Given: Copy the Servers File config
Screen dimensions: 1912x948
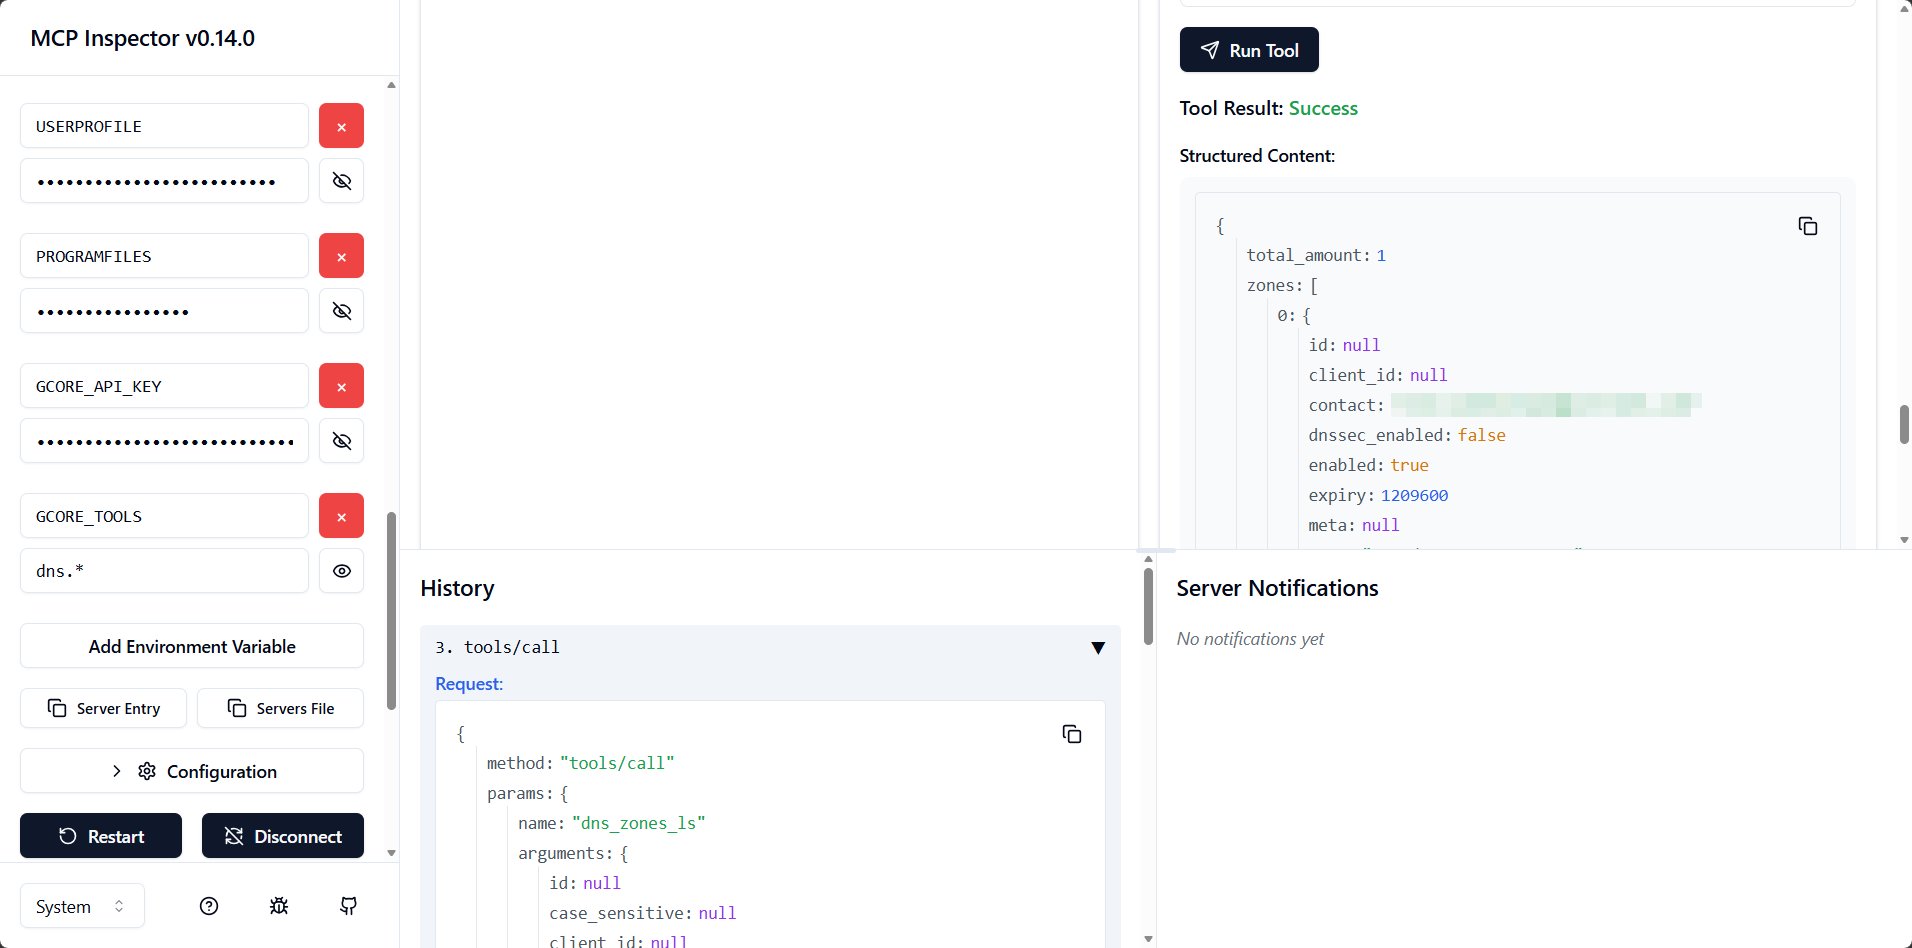Looking at the screenshot, I should (280, 708).
